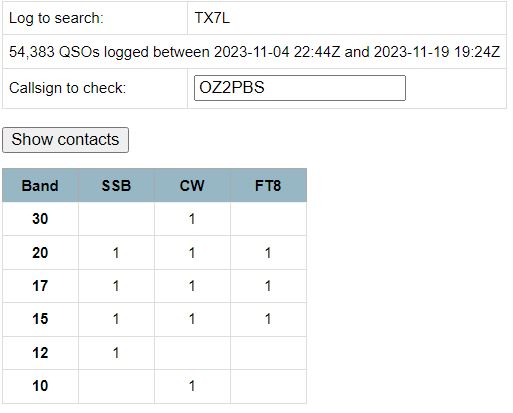Click the 17 band row label
The image size is (513, 413).
pyautogui.click(x=40, y=286)
